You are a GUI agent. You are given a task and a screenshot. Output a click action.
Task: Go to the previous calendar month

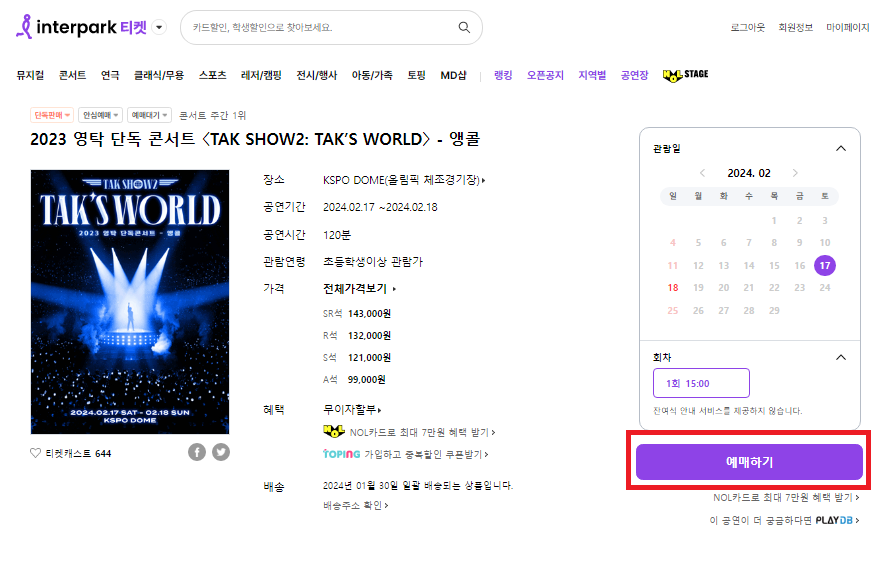(x=702, y=173)
